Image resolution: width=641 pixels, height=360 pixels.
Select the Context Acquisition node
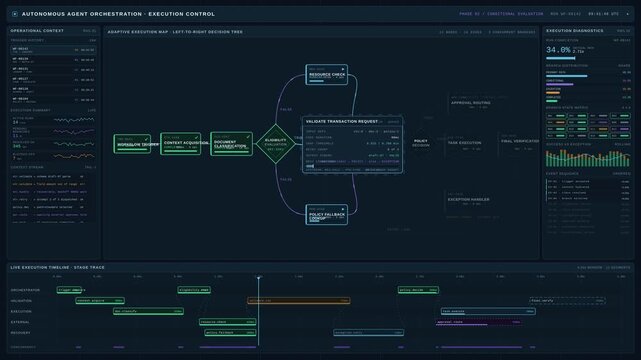181,143
